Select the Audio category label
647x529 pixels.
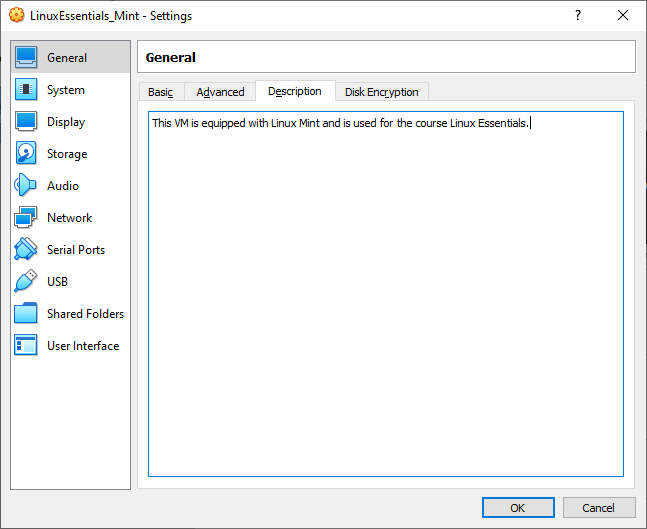[63, 186]
